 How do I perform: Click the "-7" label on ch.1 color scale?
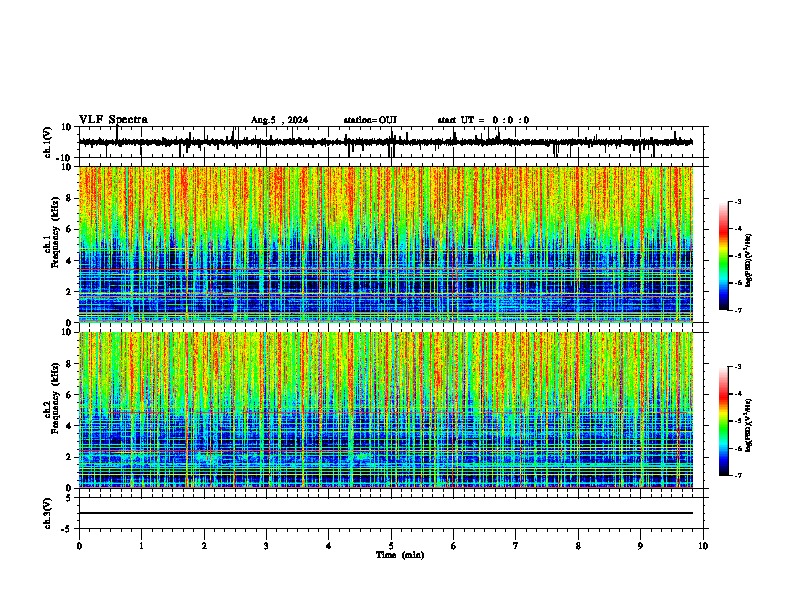click(x=737, y=310)
